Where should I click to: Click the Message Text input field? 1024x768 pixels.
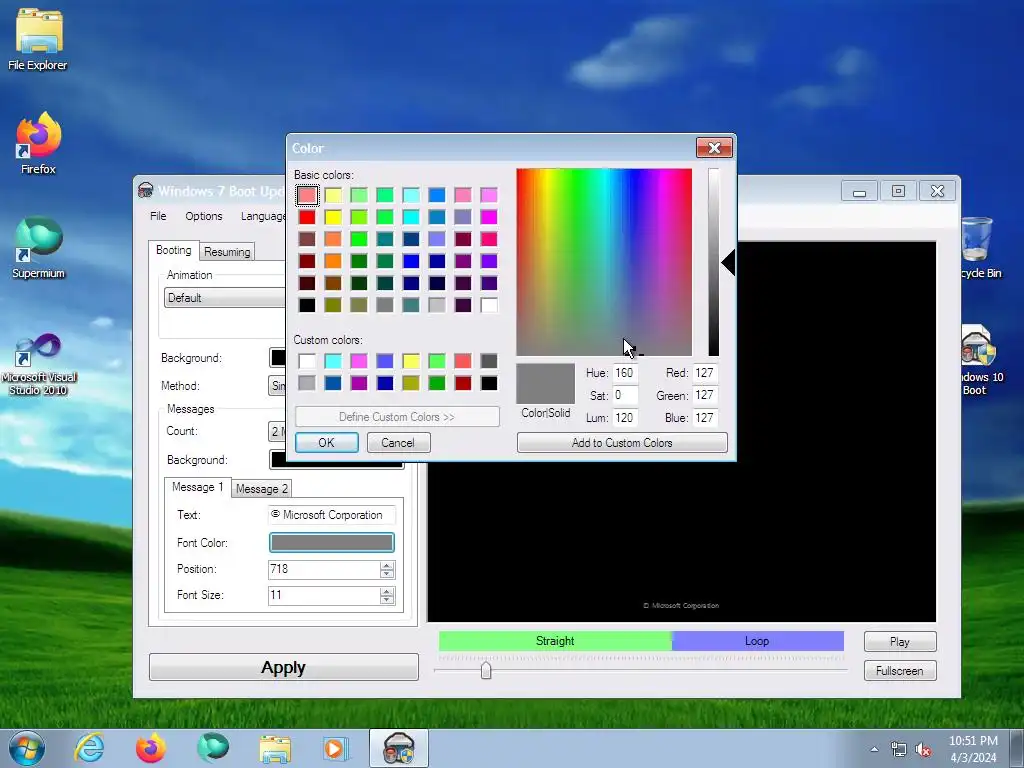pyautogui.click(x=332, y=515)
